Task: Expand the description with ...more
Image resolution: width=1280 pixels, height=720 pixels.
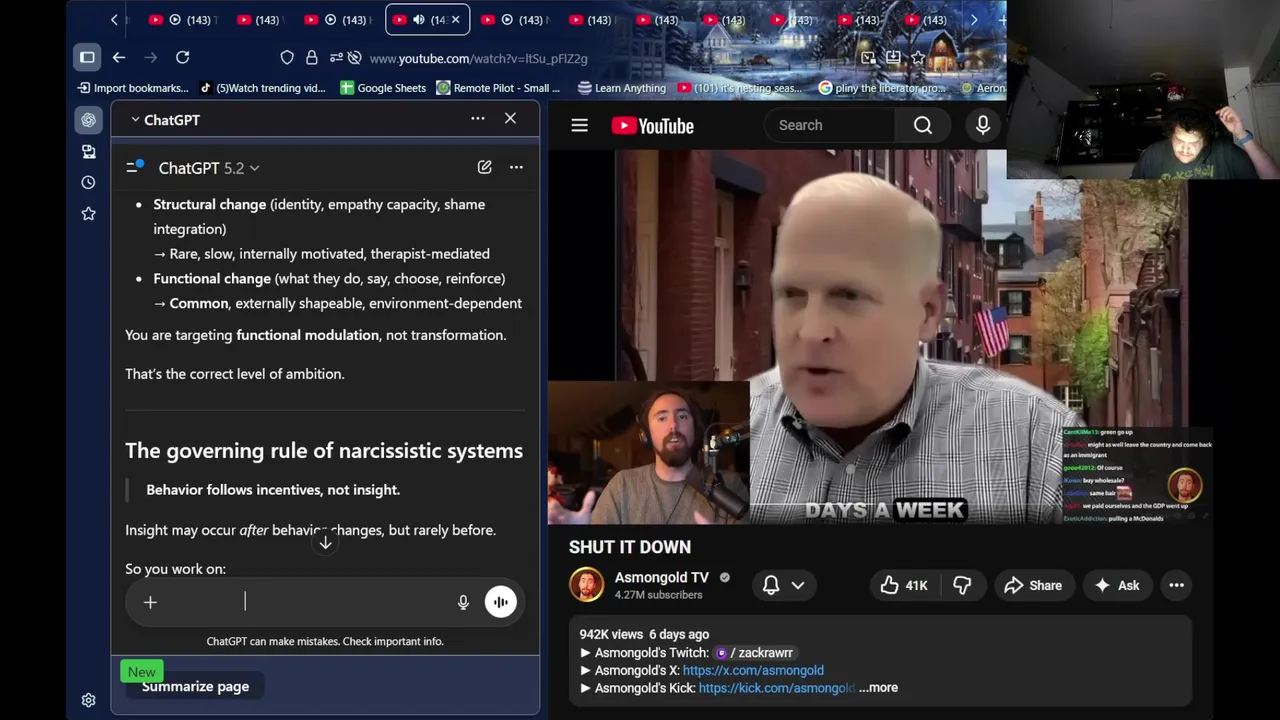Action: coord(878,688)
